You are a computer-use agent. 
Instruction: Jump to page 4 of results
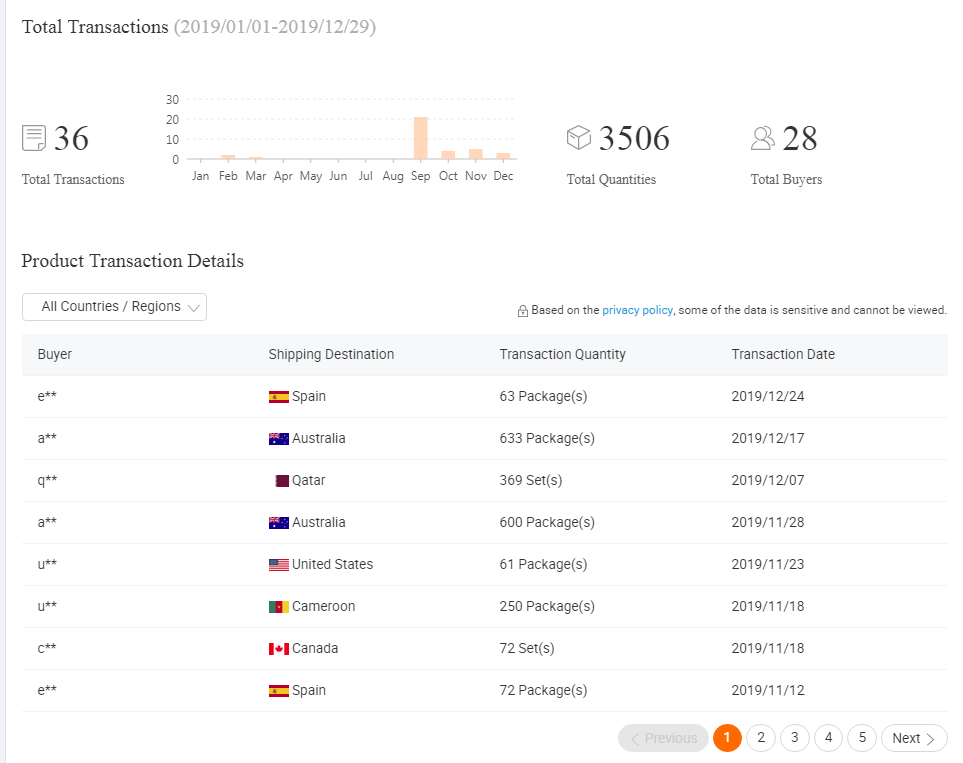[x=828, y=738]
